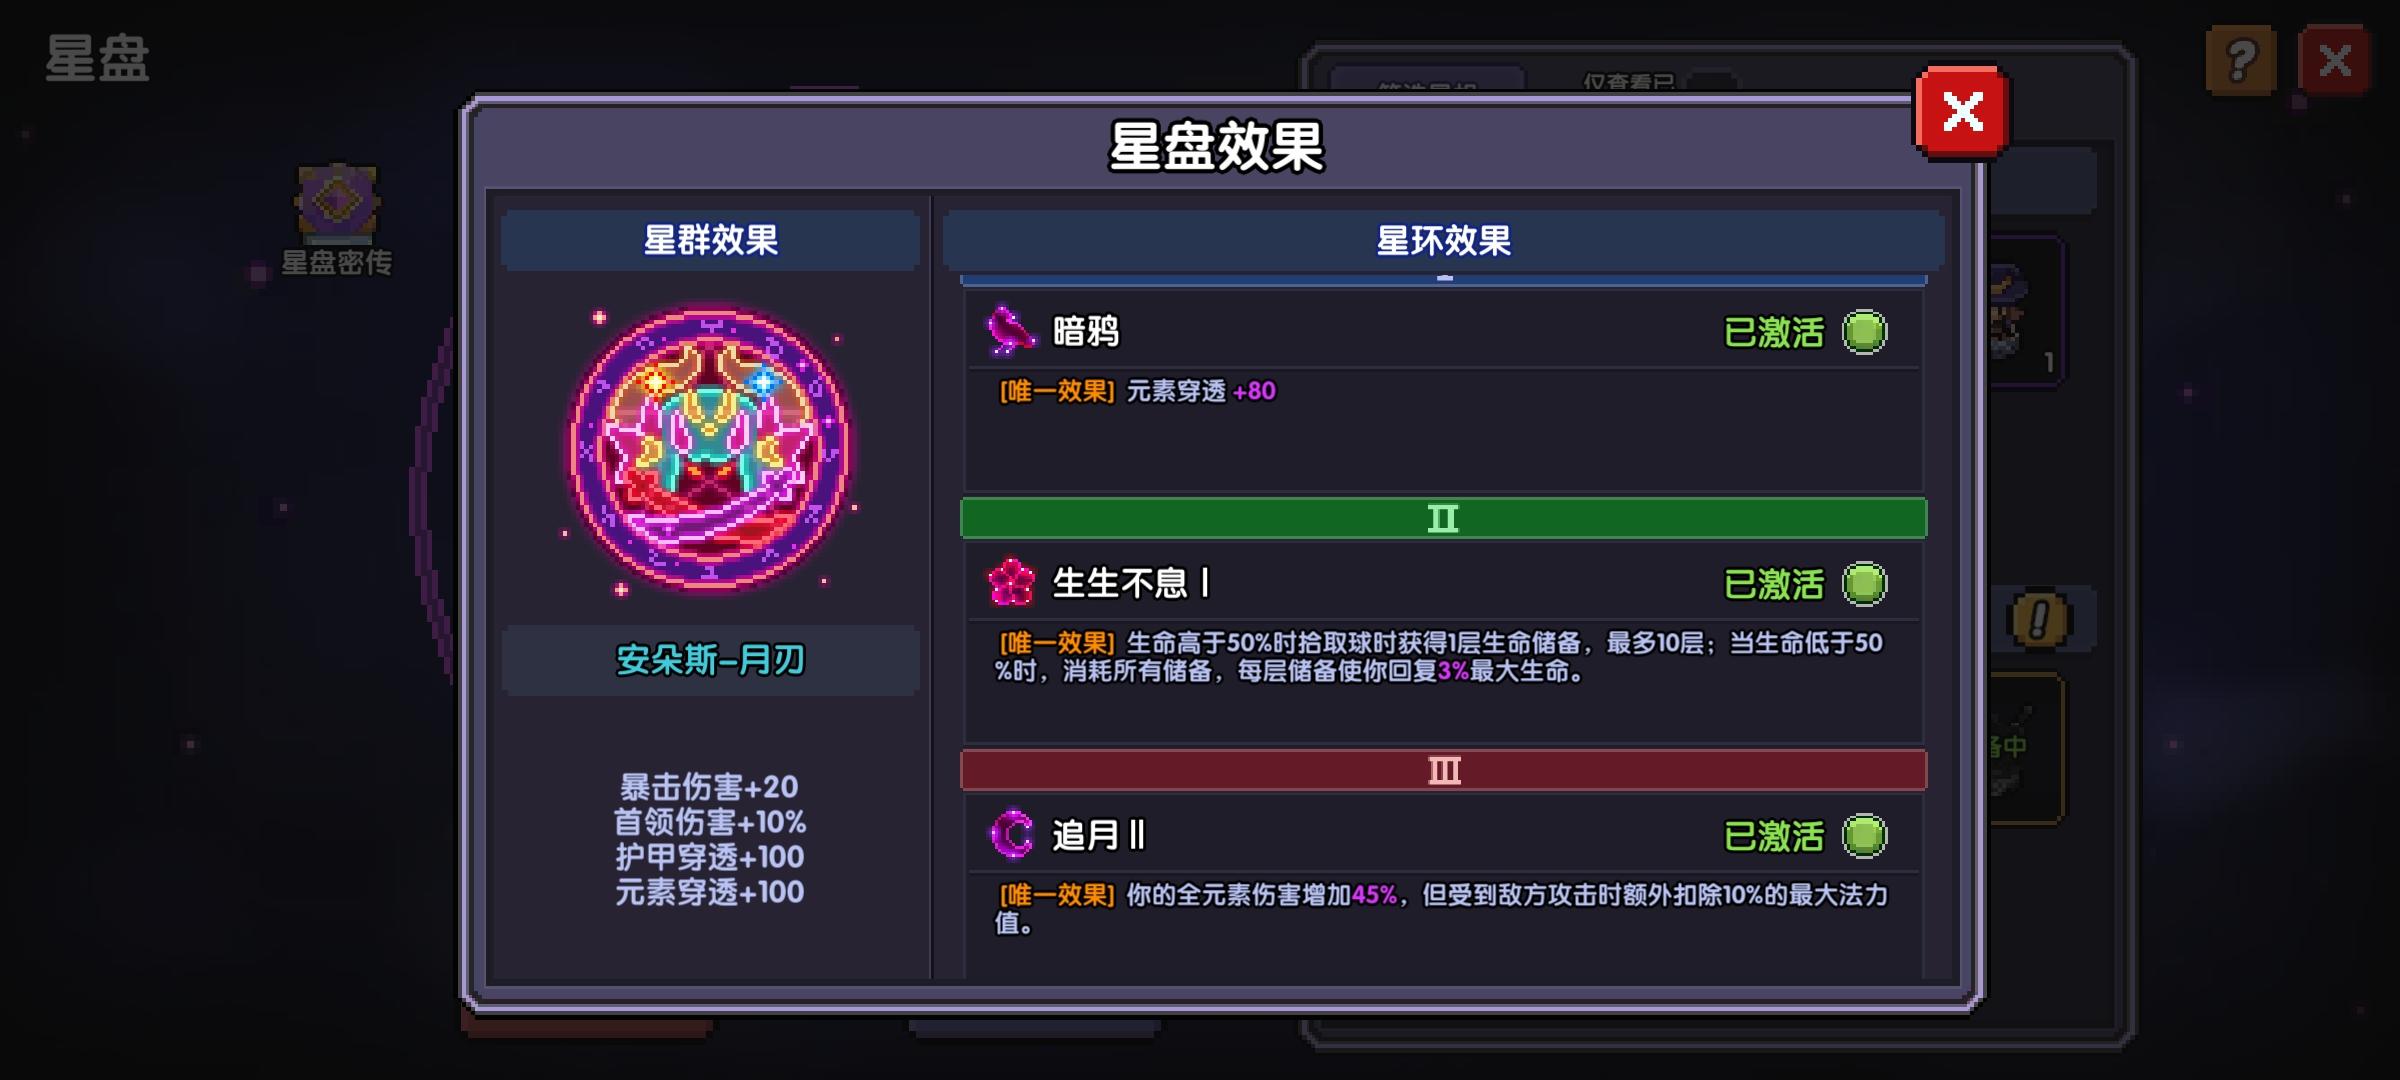Click the 生生不息 effect description text
The width and height of the screenshot is (2400, 1080).
pos(1440,657)
